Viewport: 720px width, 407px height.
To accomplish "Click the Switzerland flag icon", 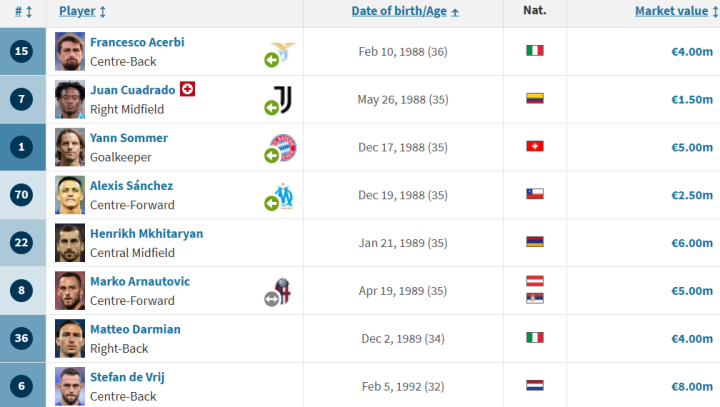I will [x=535, y=147].
